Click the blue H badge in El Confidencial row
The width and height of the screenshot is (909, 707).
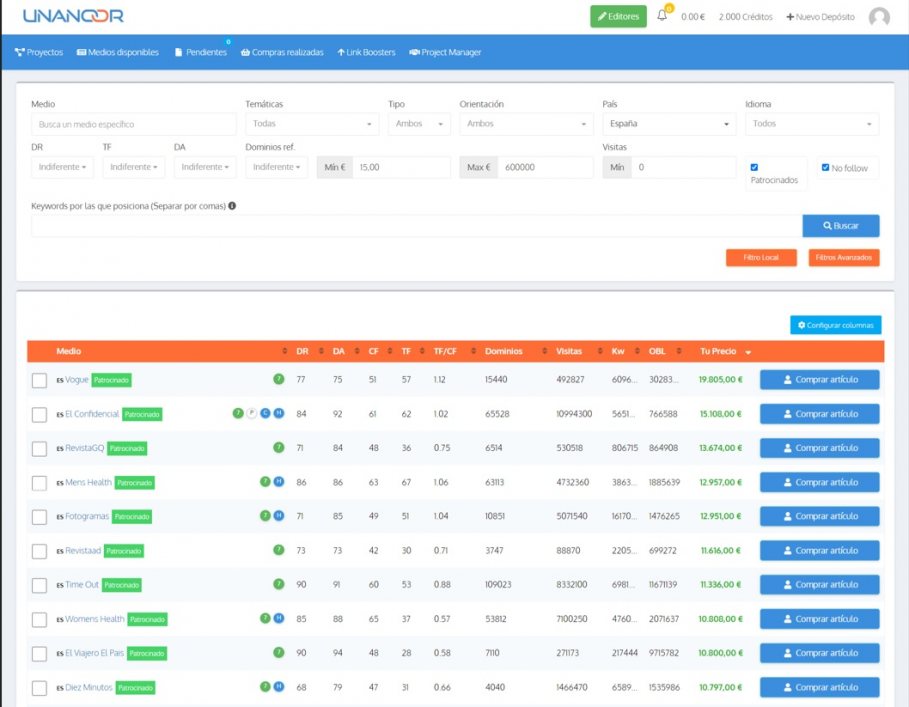point(279,413)
